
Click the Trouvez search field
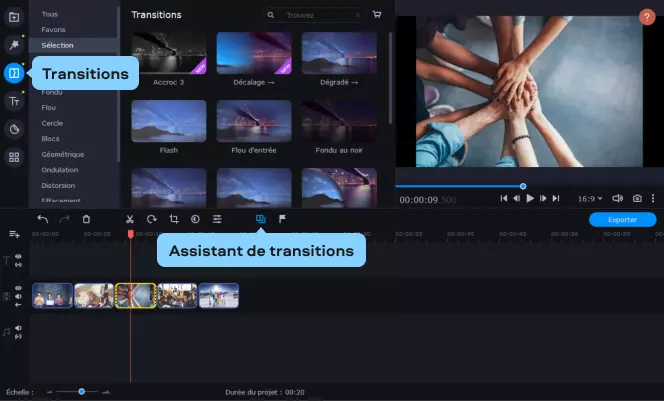[314, 15]
